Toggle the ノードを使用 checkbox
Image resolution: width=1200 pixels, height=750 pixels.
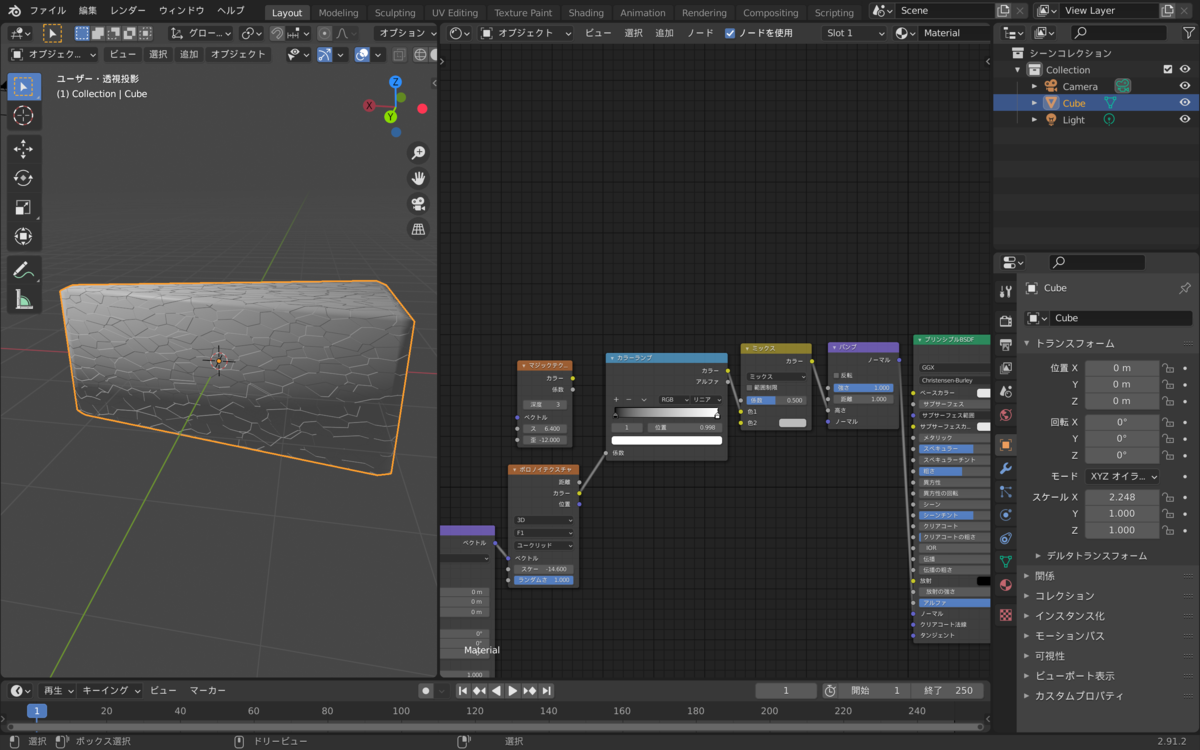(x=732, y=33)
